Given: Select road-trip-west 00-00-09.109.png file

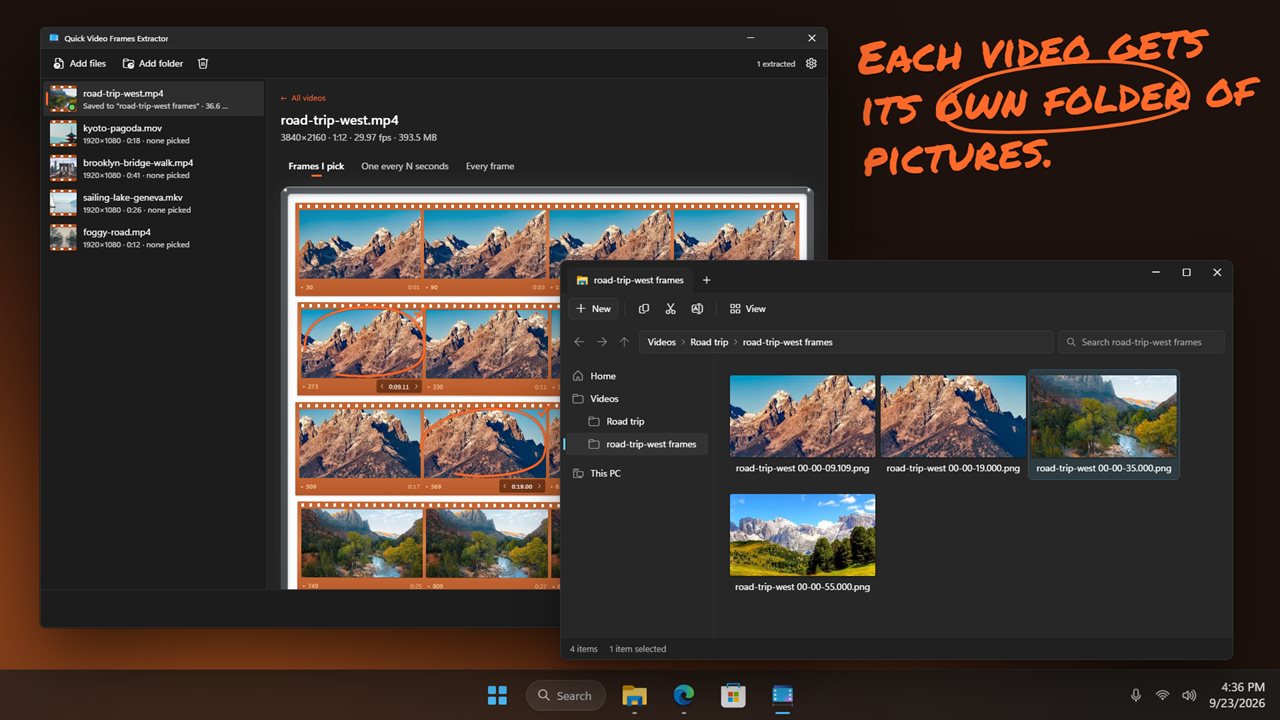Looking at the screenshot, I should (803, 424).
